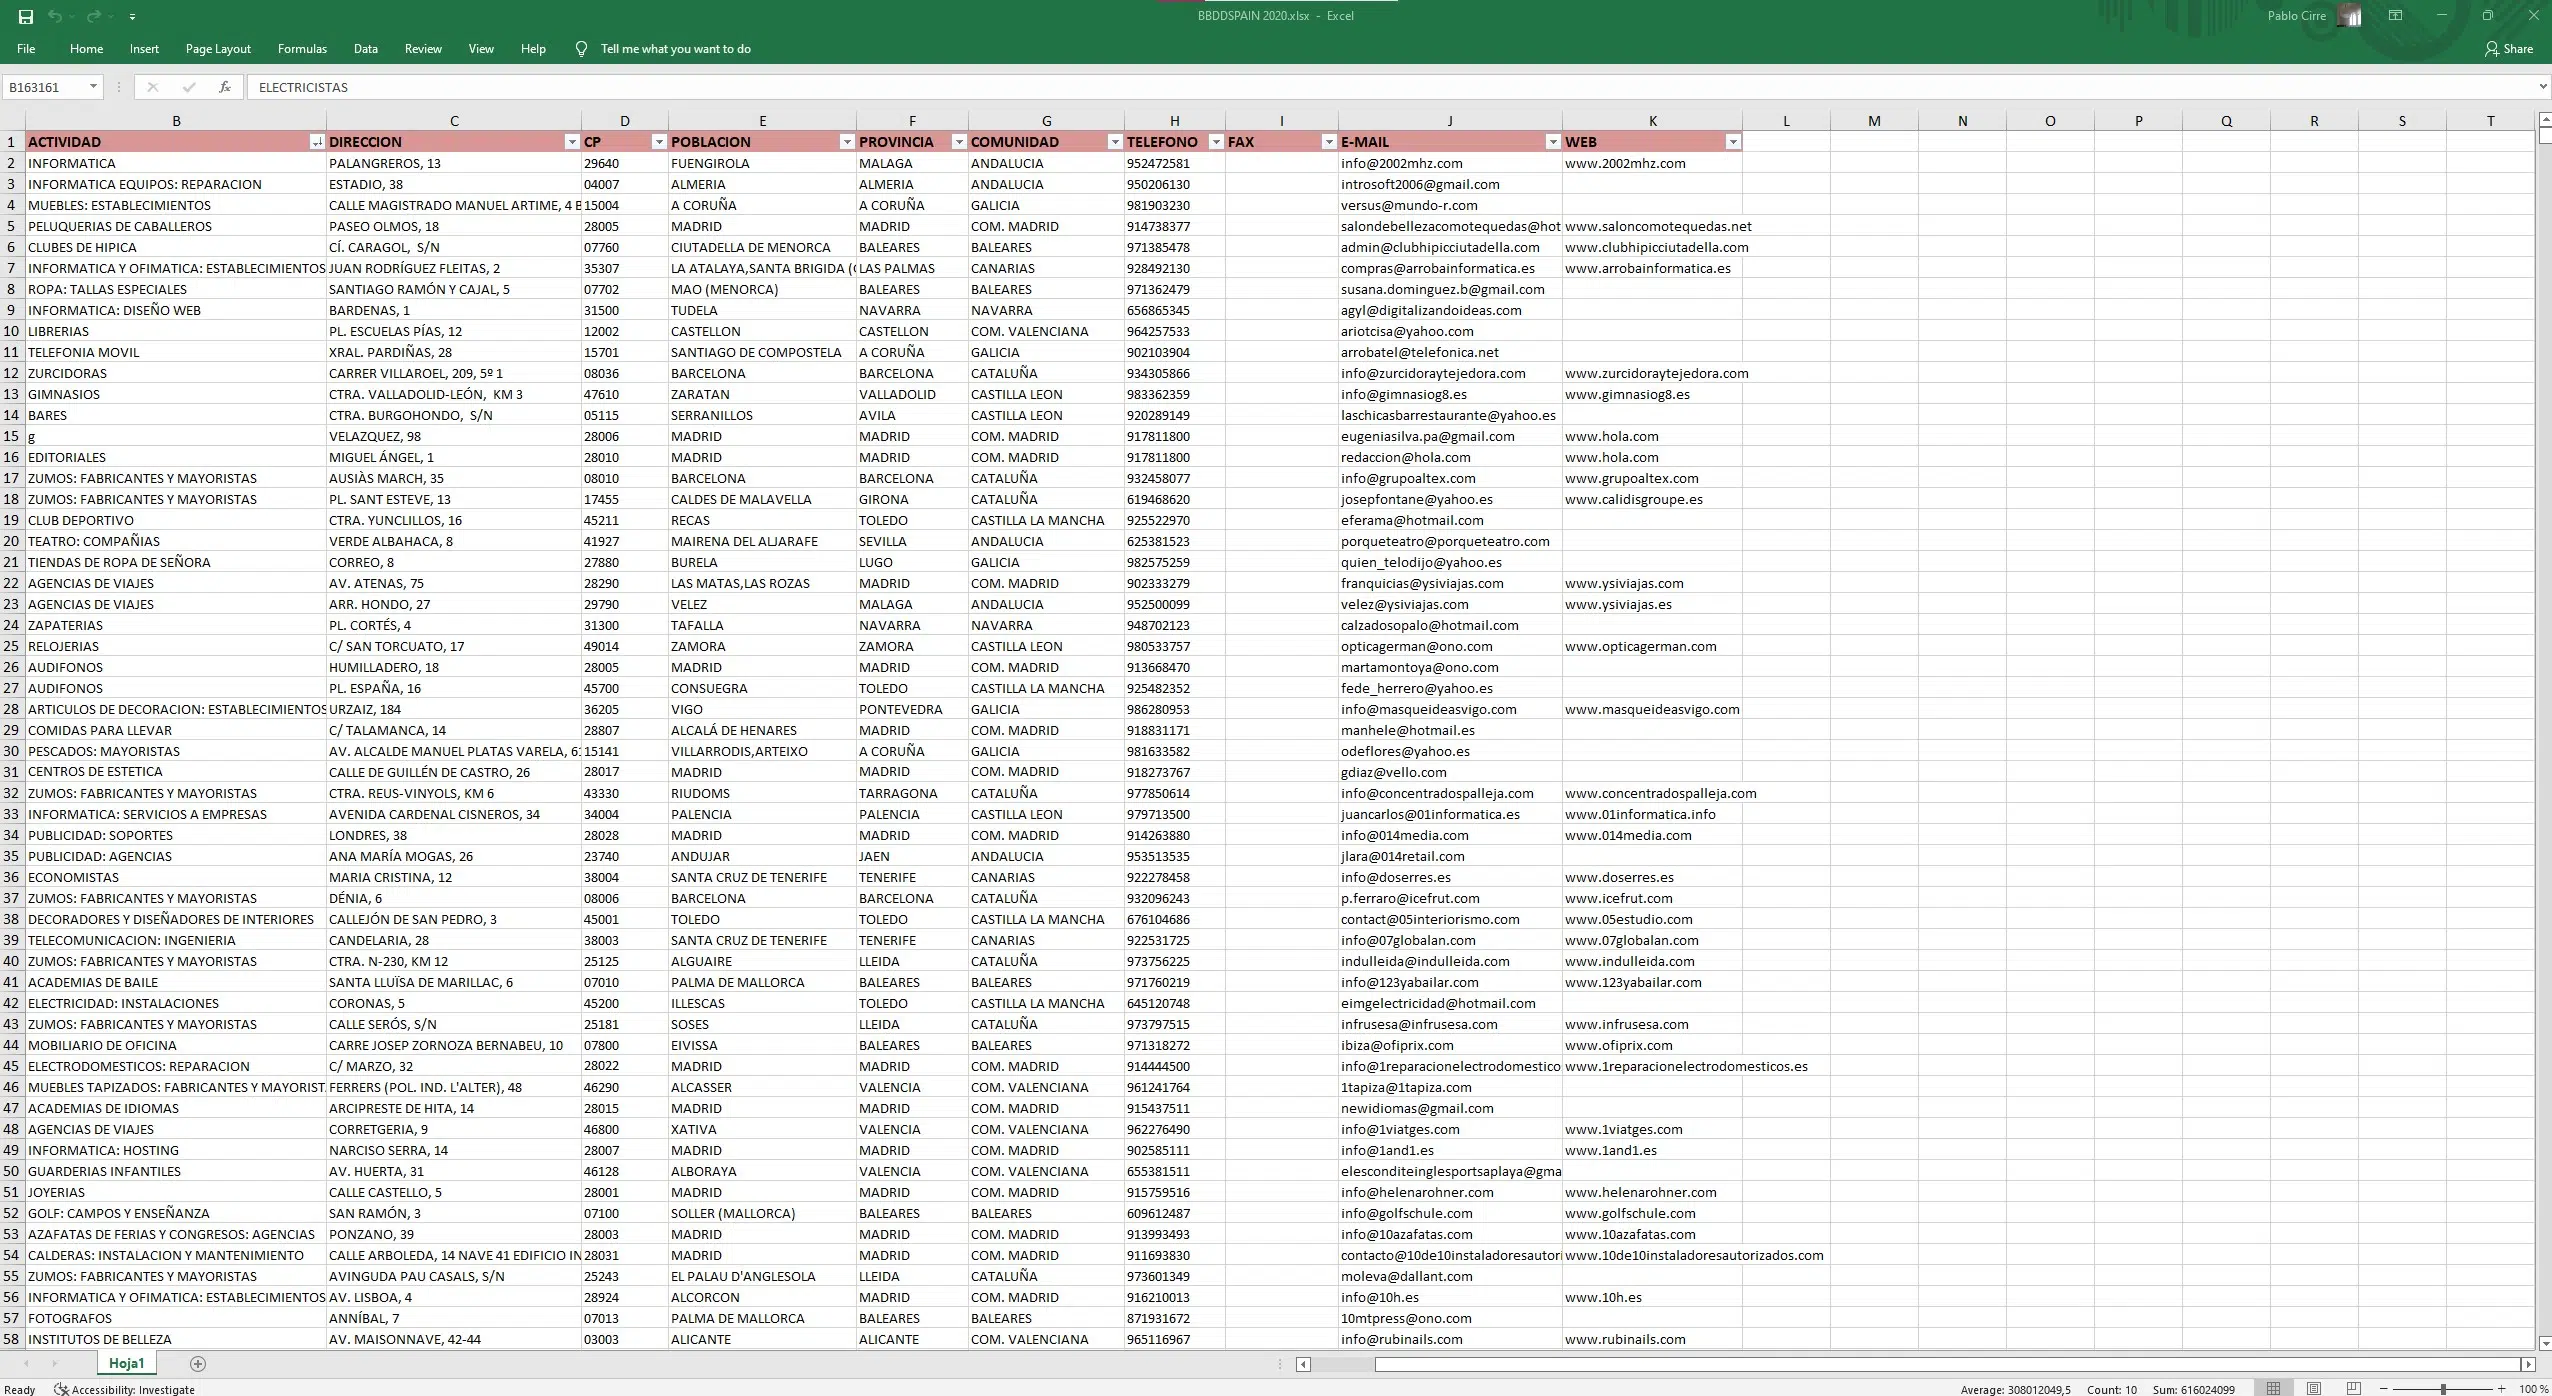Click the Insert Function fx icon
Screen dimensions: 2552x1396
click(x=225, y=87)
